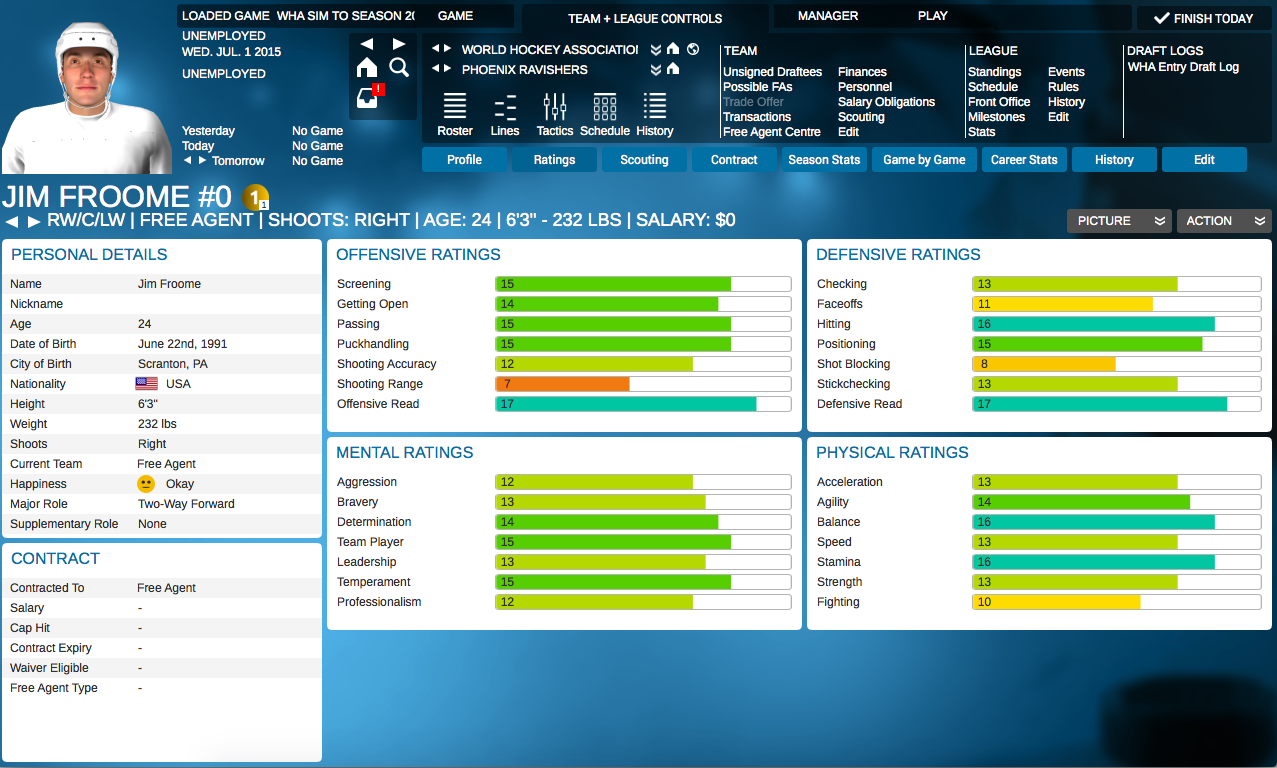The image size is (1277, 768).
Task: Click the gold draft medal badge
Action: (x=255, y=197)
